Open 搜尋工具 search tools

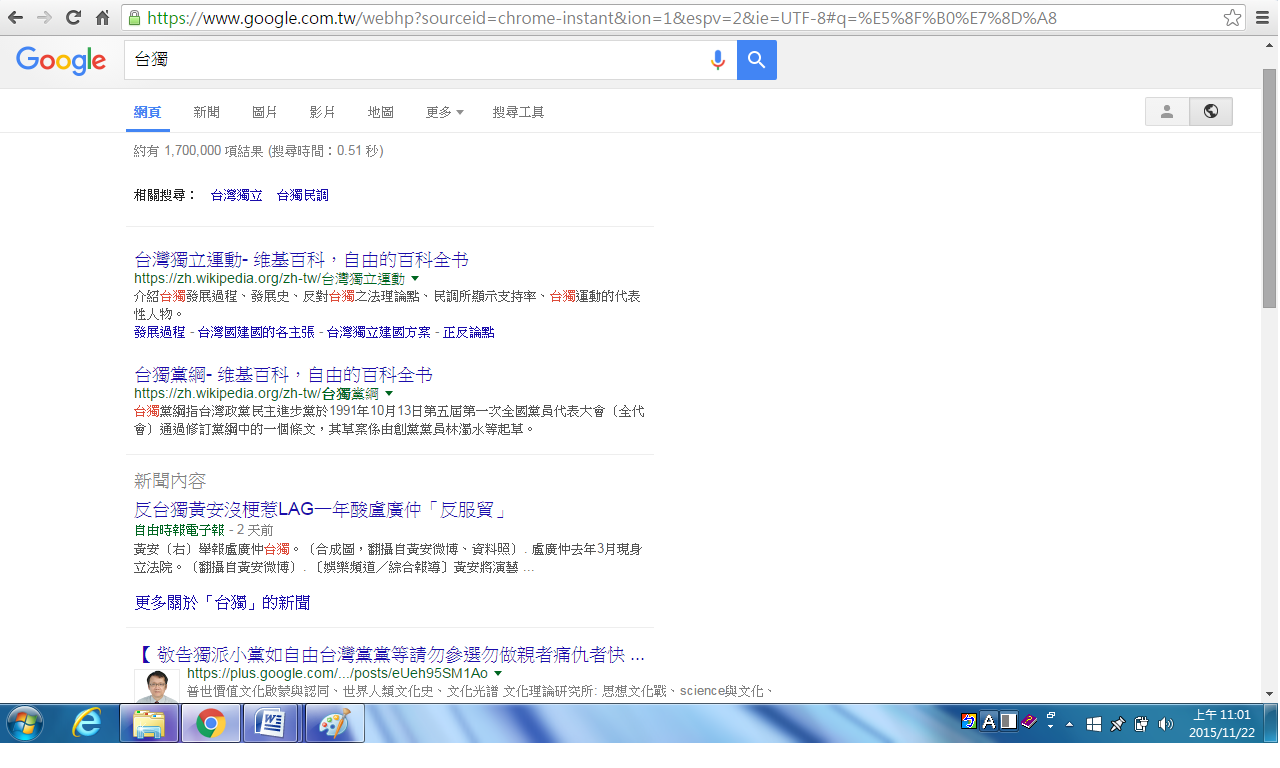(x=518, y=112)
